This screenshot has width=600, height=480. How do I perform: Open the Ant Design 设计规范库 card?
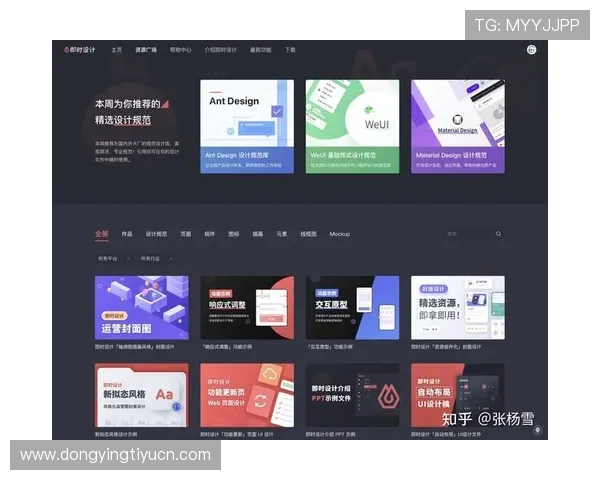click(x=247, y=127)
